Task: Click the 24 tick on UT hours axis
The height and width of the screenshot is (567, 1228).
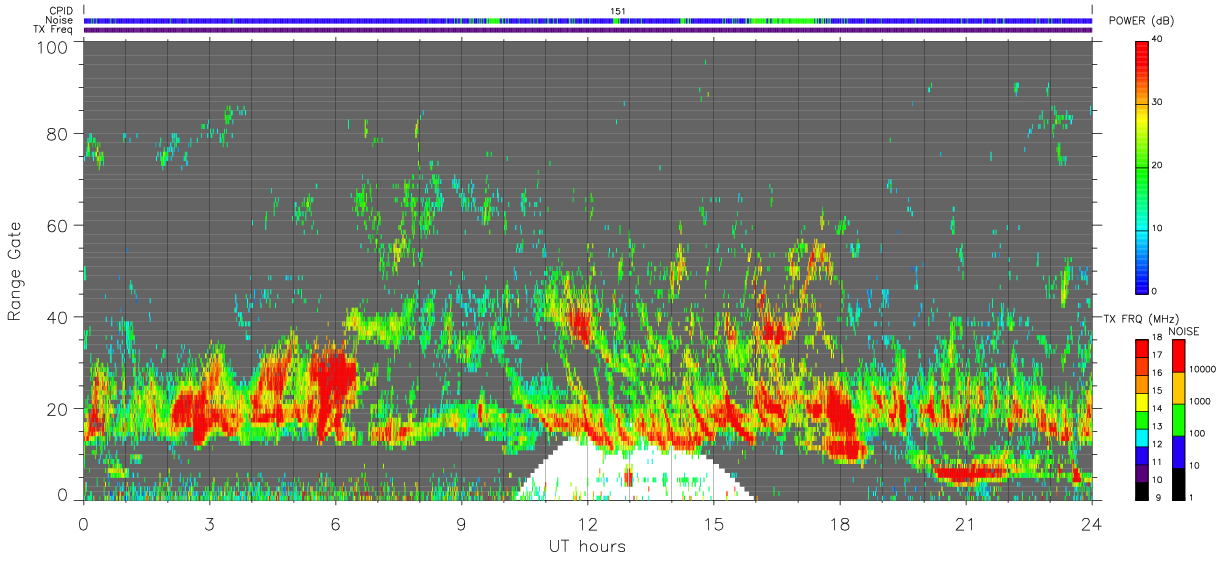Action: 1092,523
